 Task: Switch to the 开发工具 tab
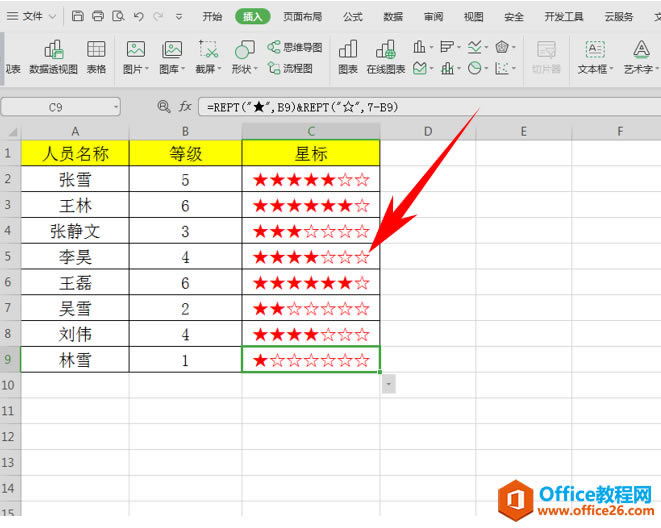coord(564,16)
